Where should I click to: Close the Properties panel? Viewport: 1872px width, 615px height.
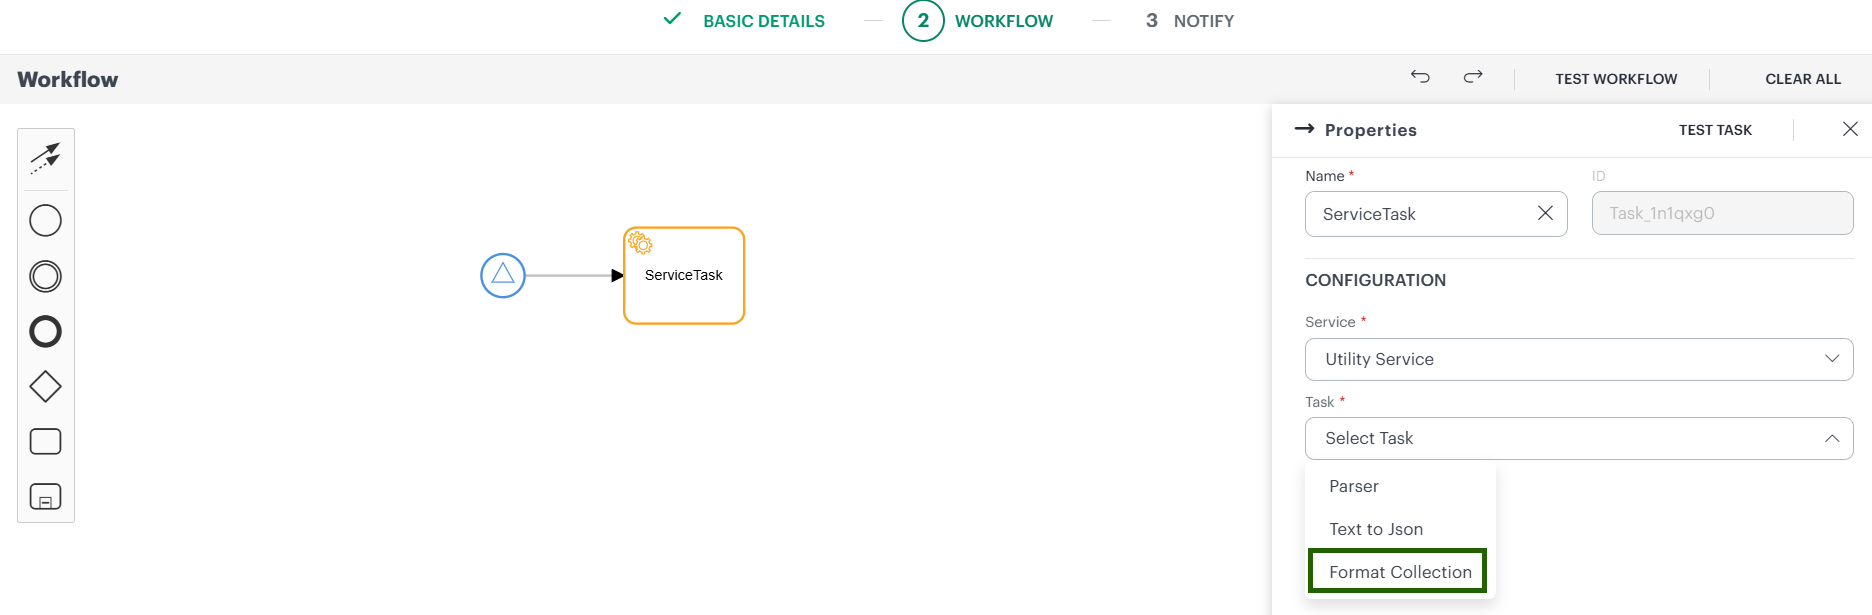[1850, 129]
